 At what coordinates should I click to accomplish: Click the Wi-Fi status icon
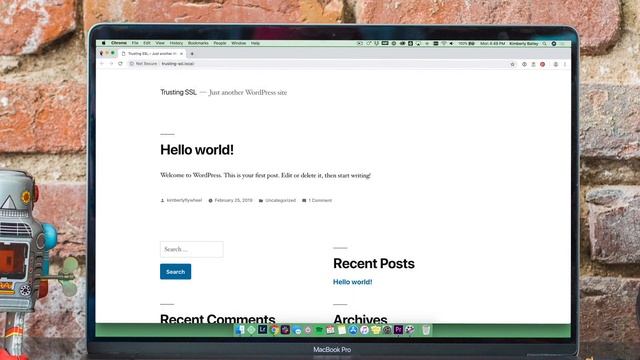pos(443,43)
